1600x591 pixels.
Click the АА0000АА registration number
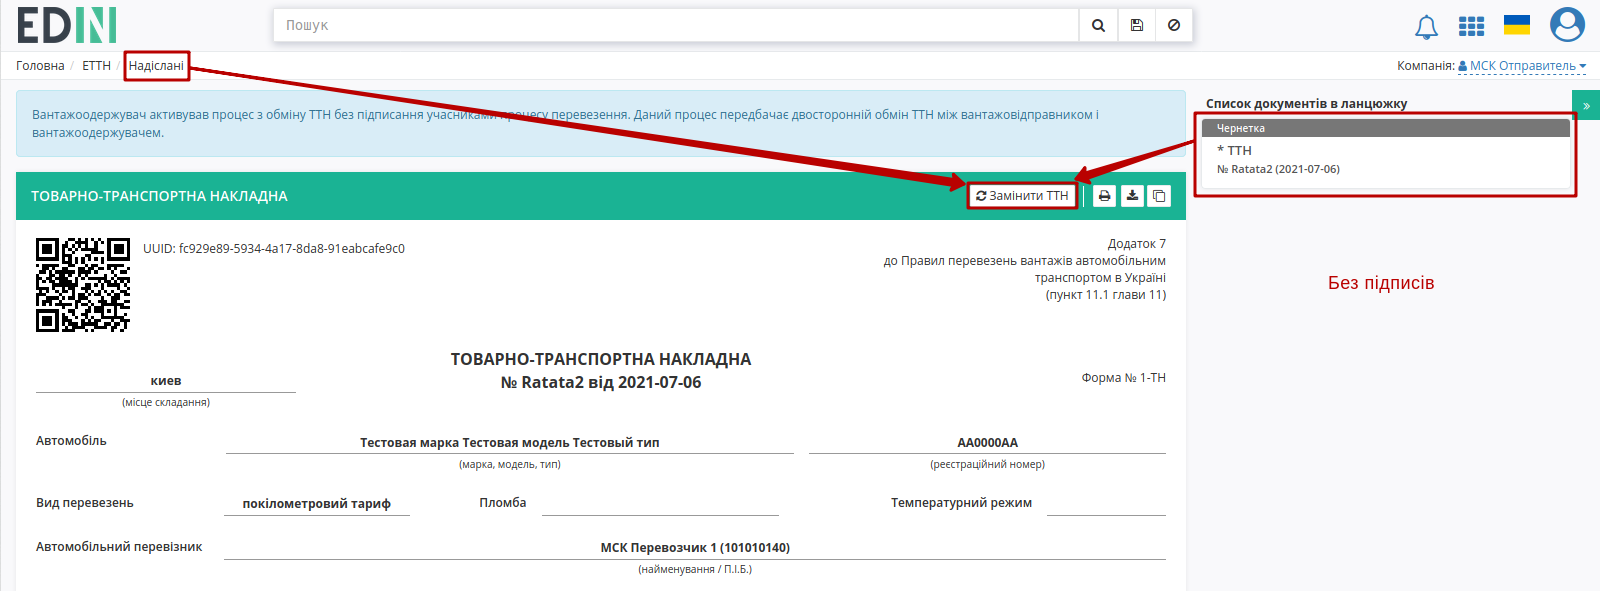pos(987,442)
